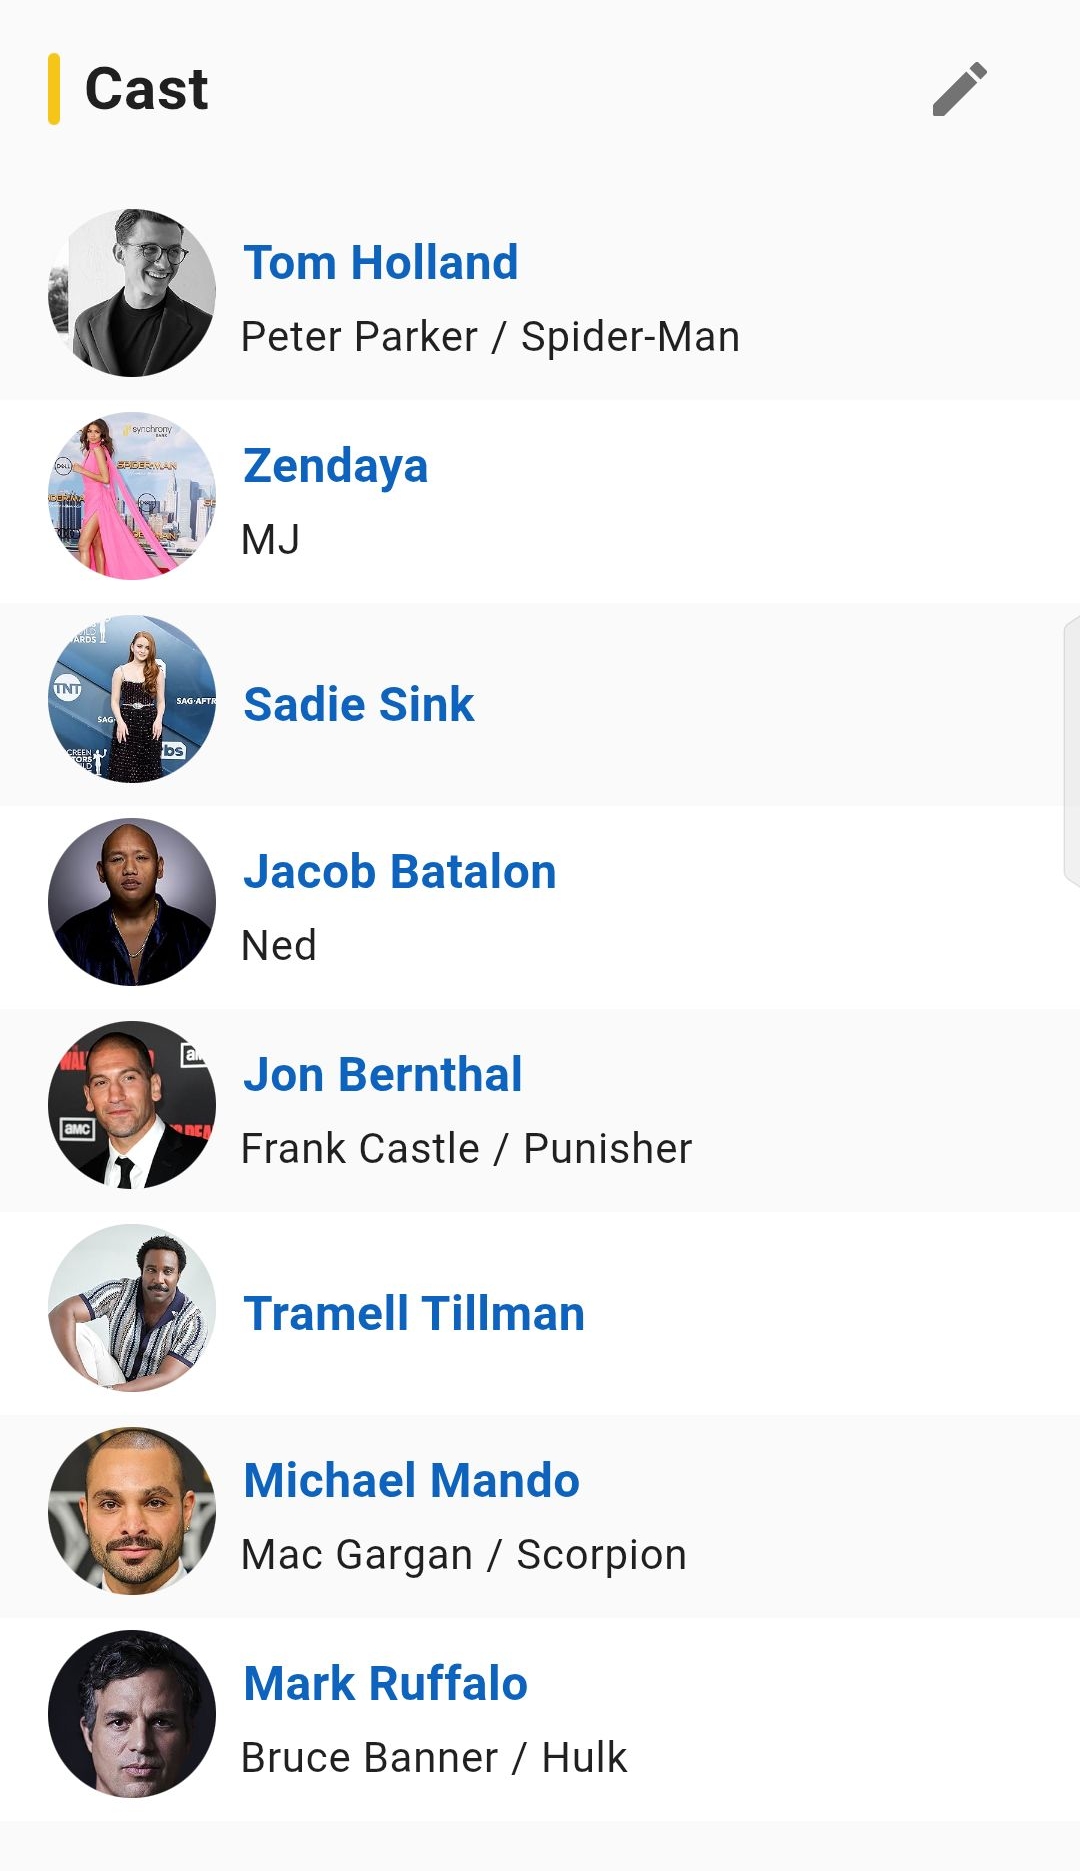The image size is (1080, 1871).
Task: Tap the pencil edit icon
Action: pos(960,89)
